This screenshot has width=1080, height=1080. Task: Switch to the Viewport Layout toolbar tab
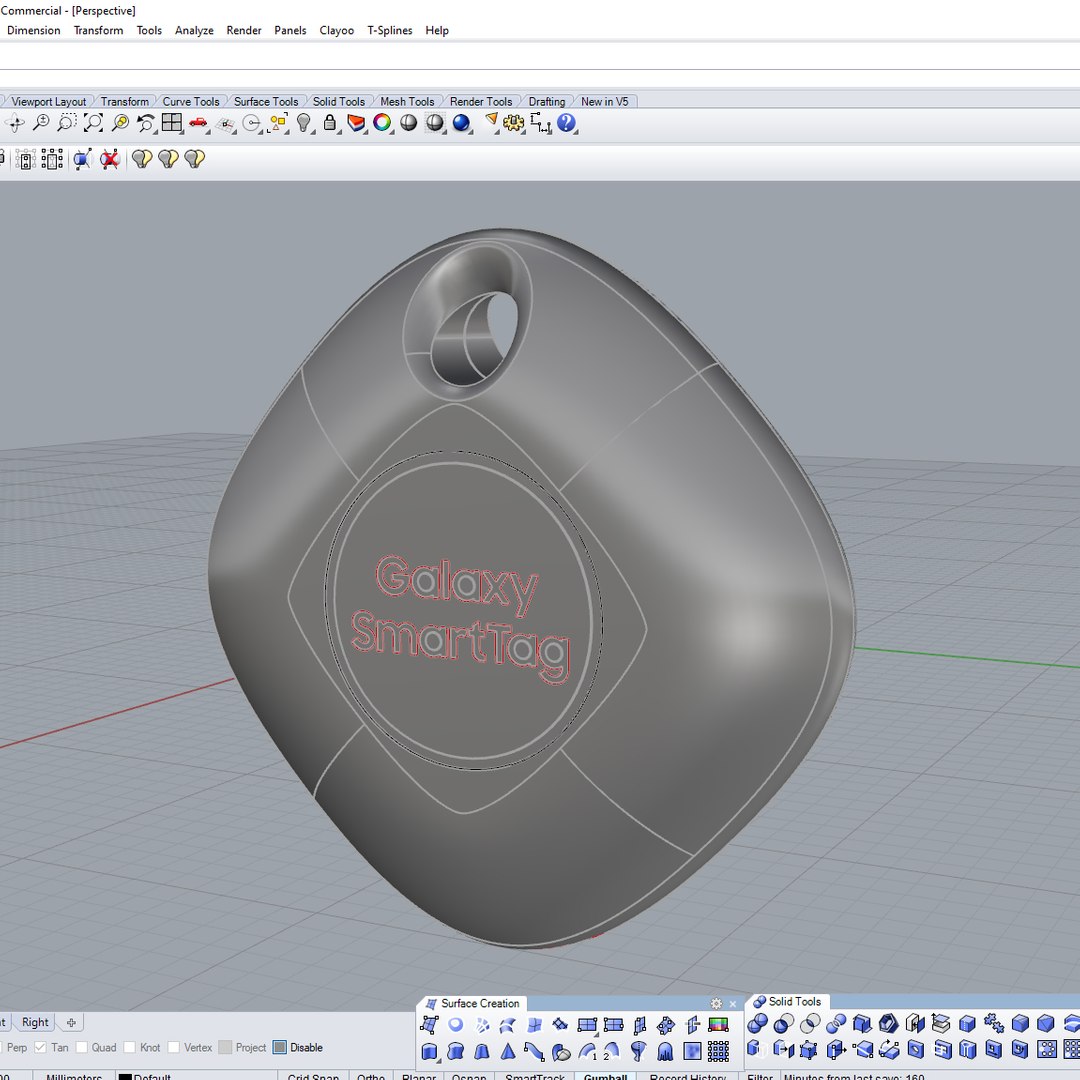point(48,101)
